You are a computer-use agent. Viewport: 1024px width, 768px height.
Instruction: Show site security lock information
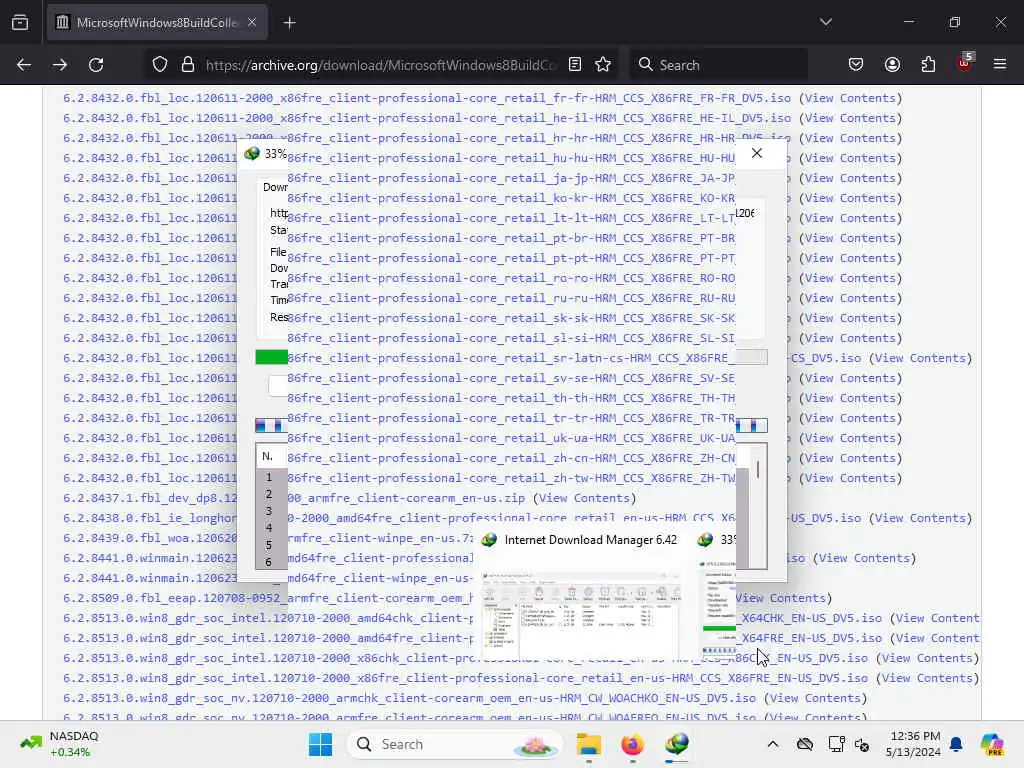tap(188, 65)
